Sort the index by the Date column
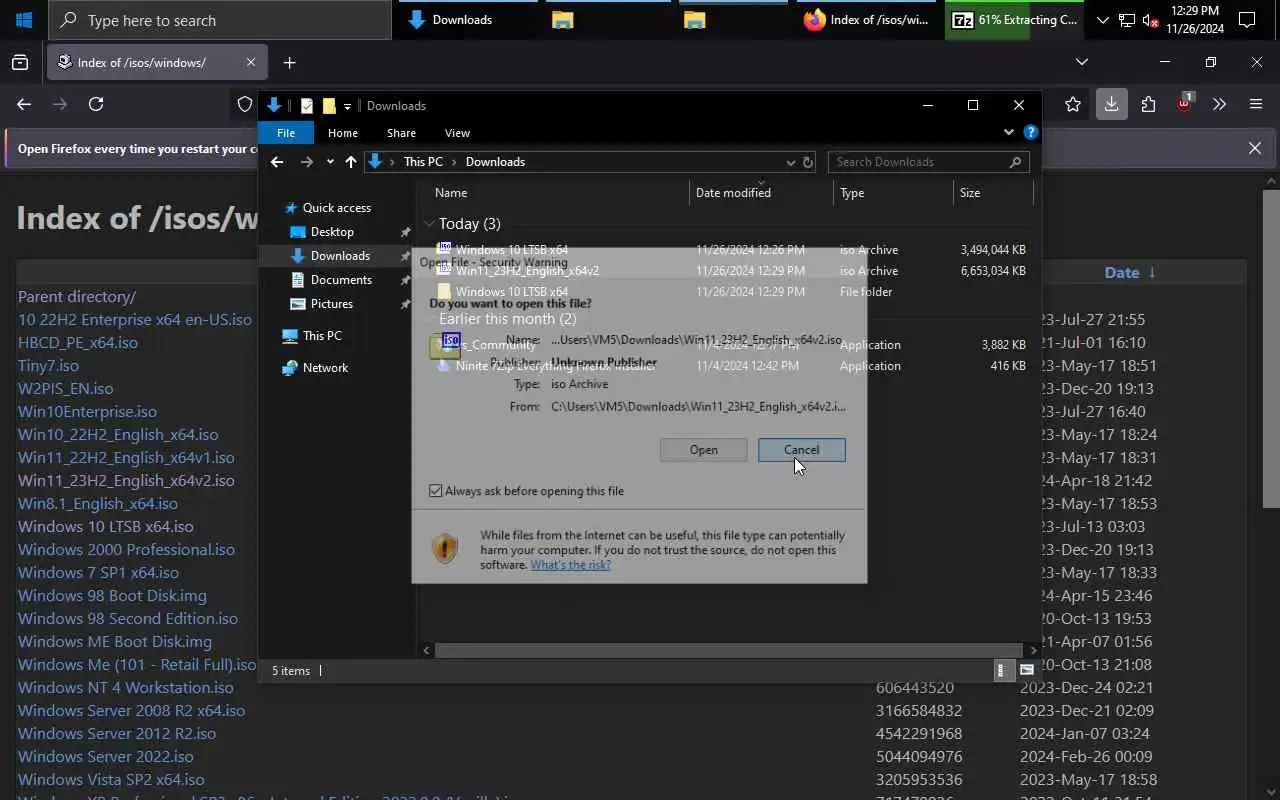 (x=1121, y=272)
